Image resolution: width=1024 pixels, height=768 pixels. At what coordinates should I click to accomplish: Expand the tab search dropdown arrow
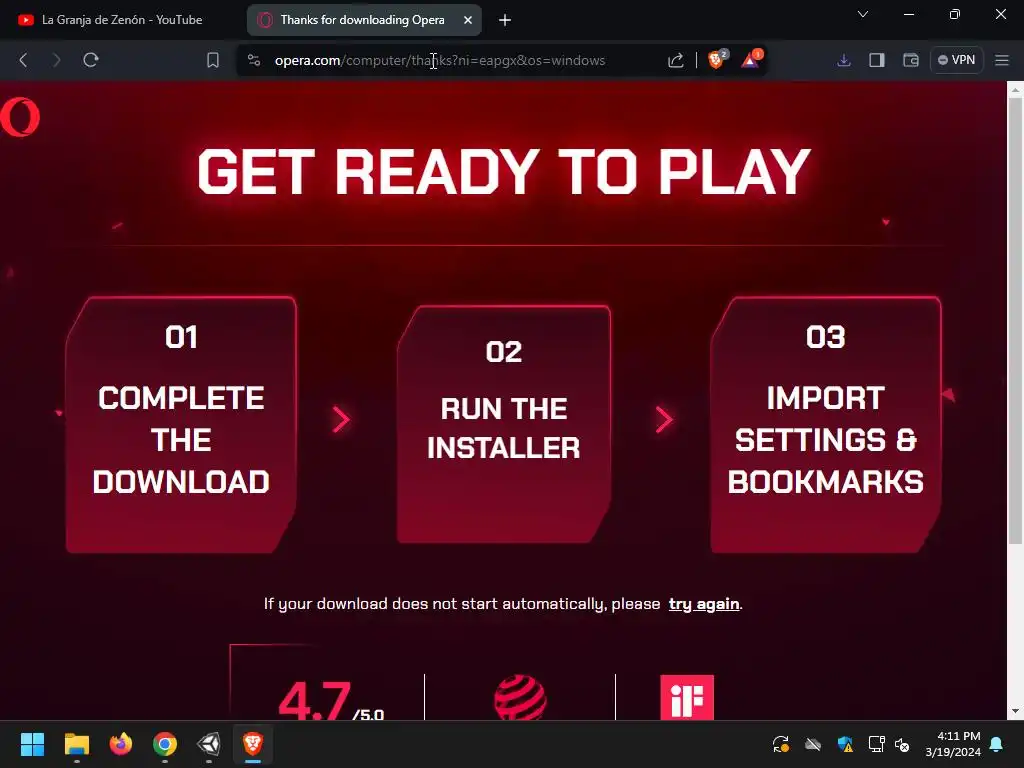click(x=863, y=14)
